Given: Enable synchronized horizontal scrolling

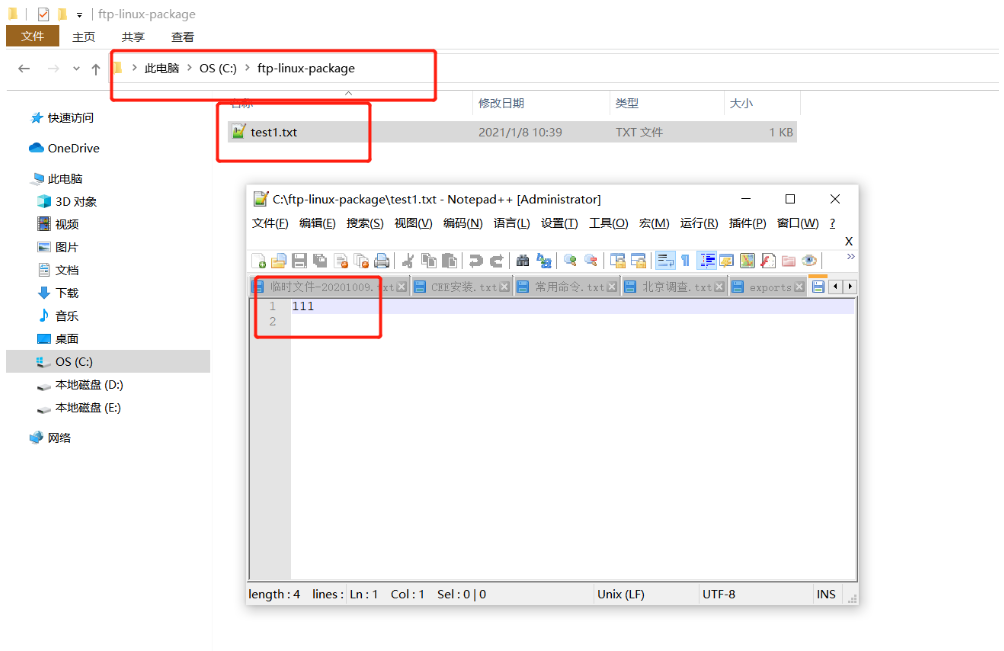Looking at the screenshot, I should (638, 261).
